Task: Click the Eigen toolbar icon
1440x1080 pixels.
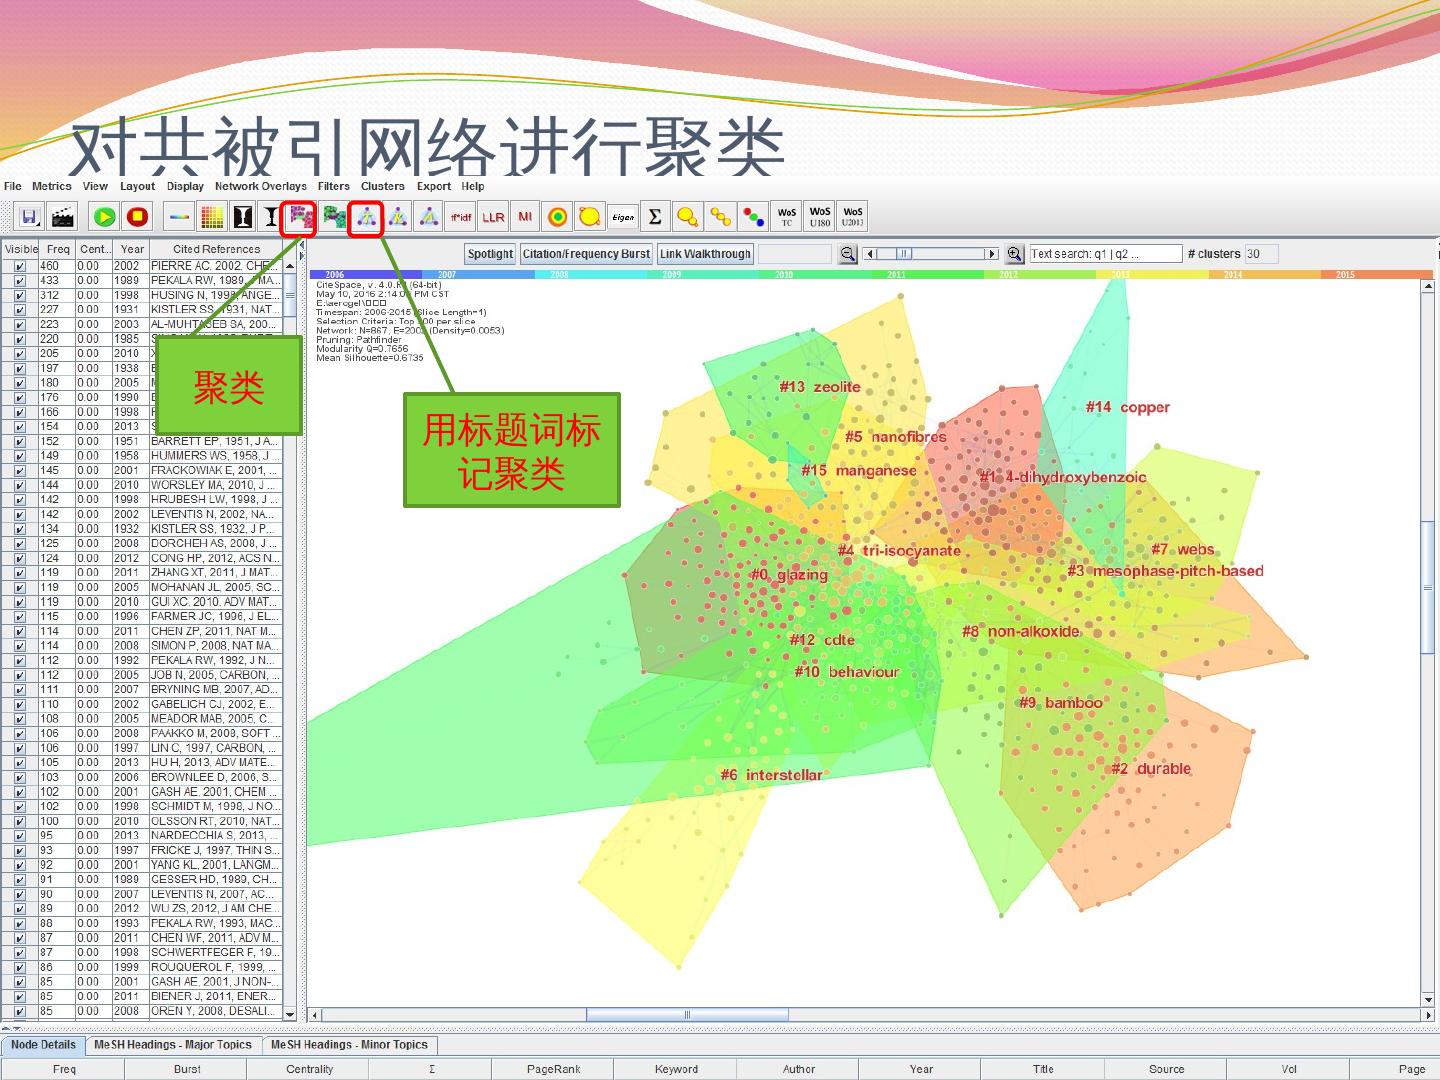Action: point(622,217)
